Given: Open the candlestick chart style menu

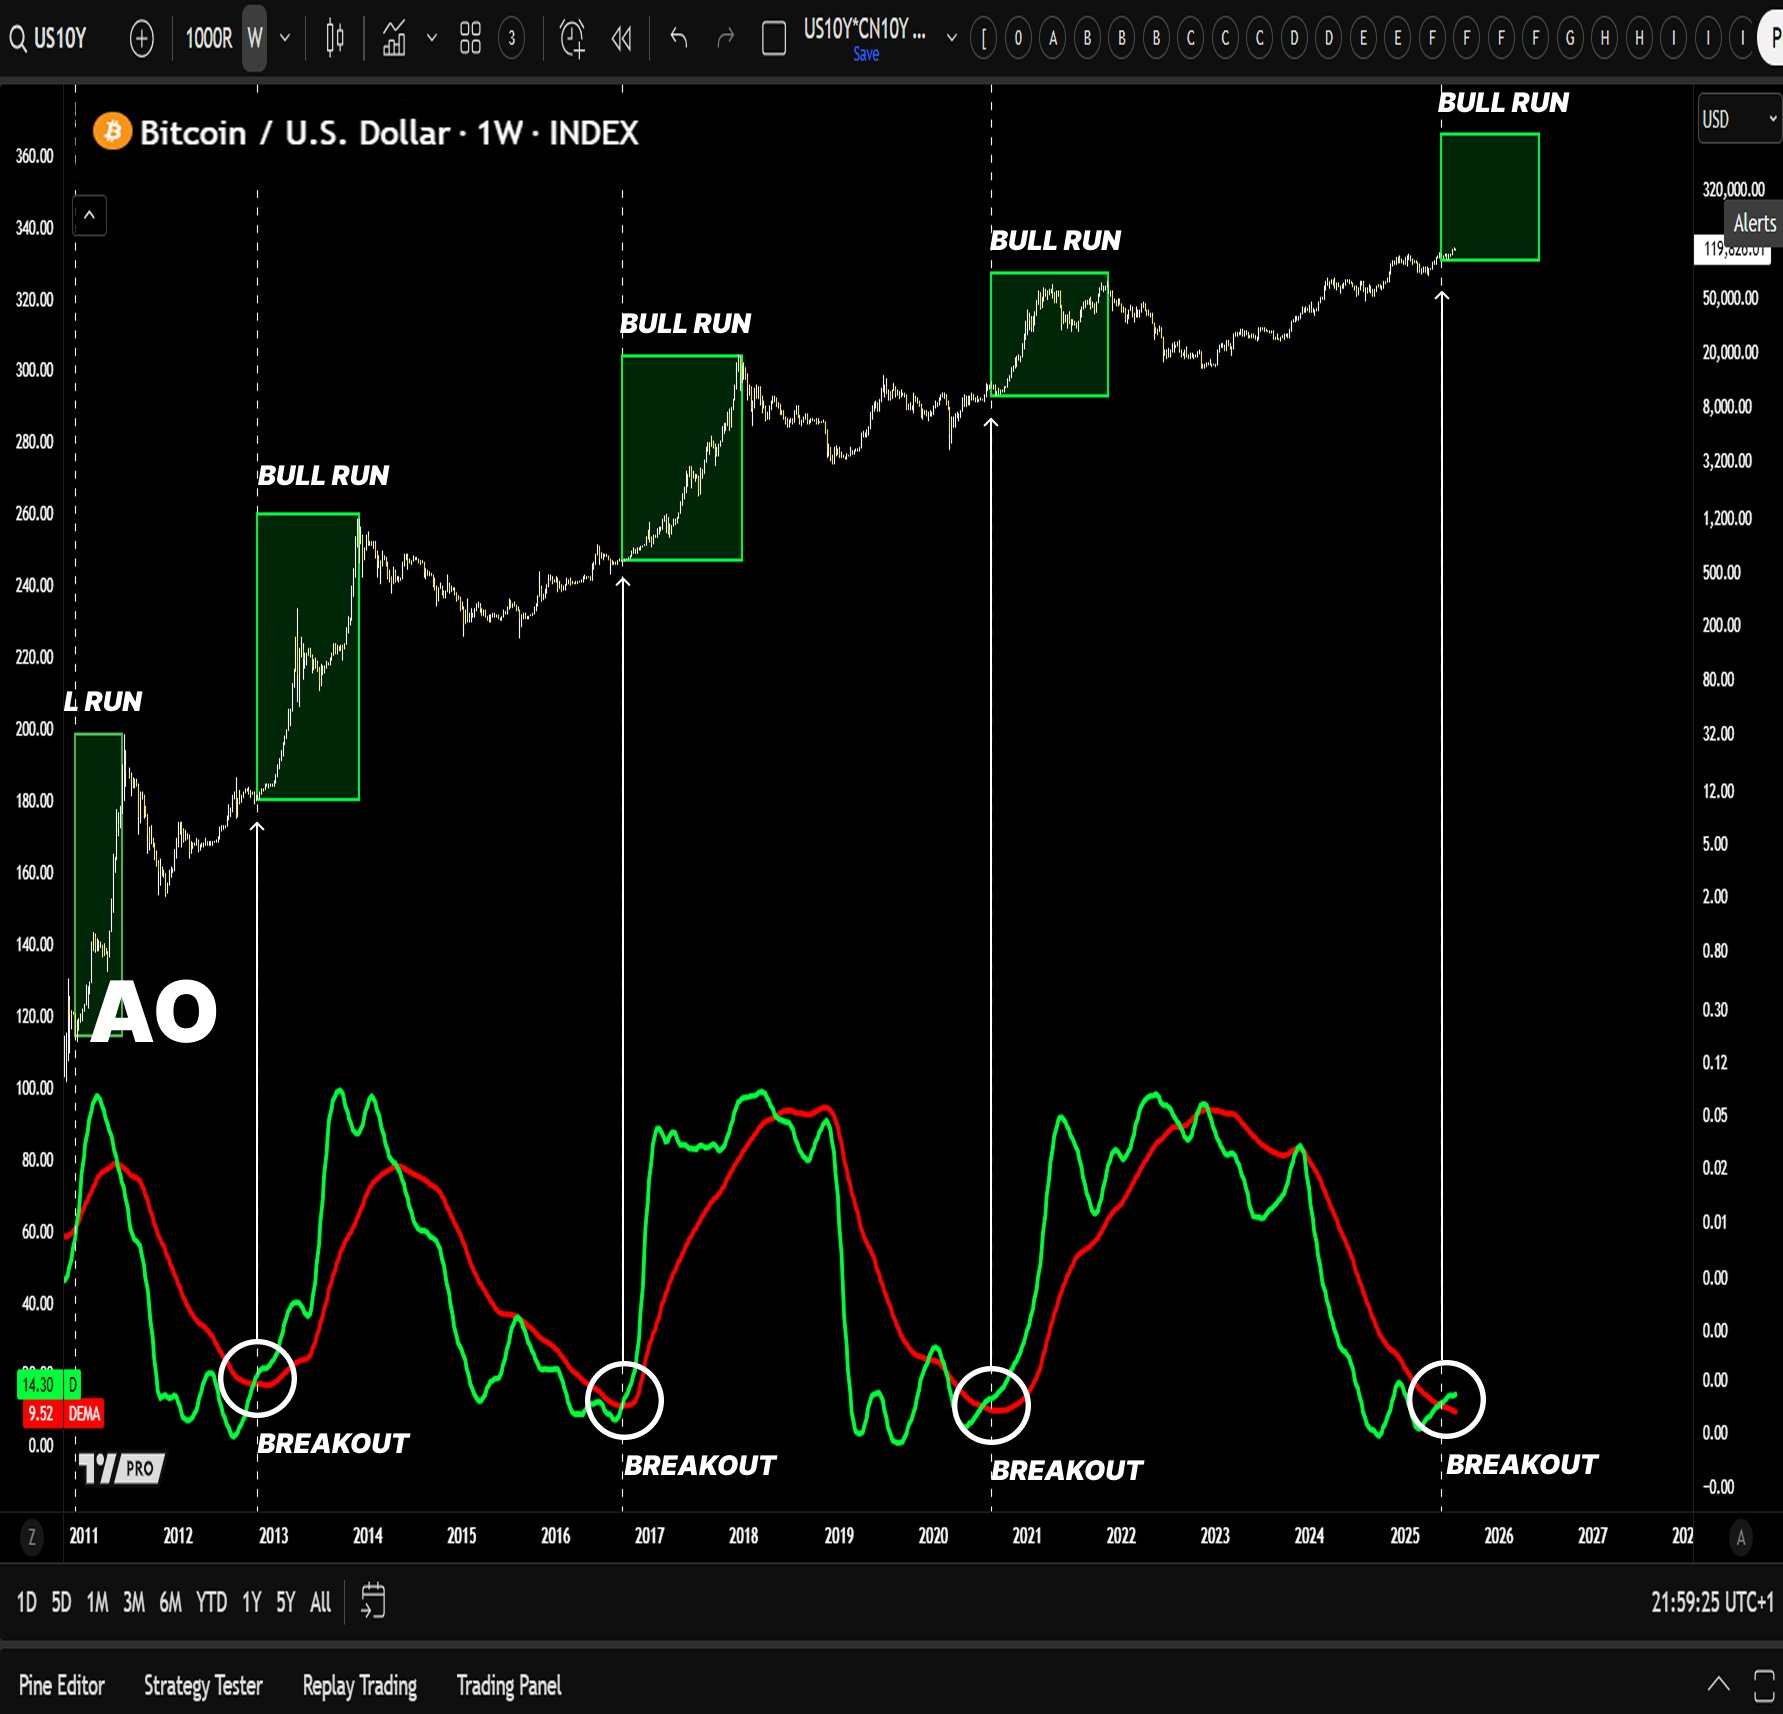Looking at the screenshot, I should coord(335,39).
